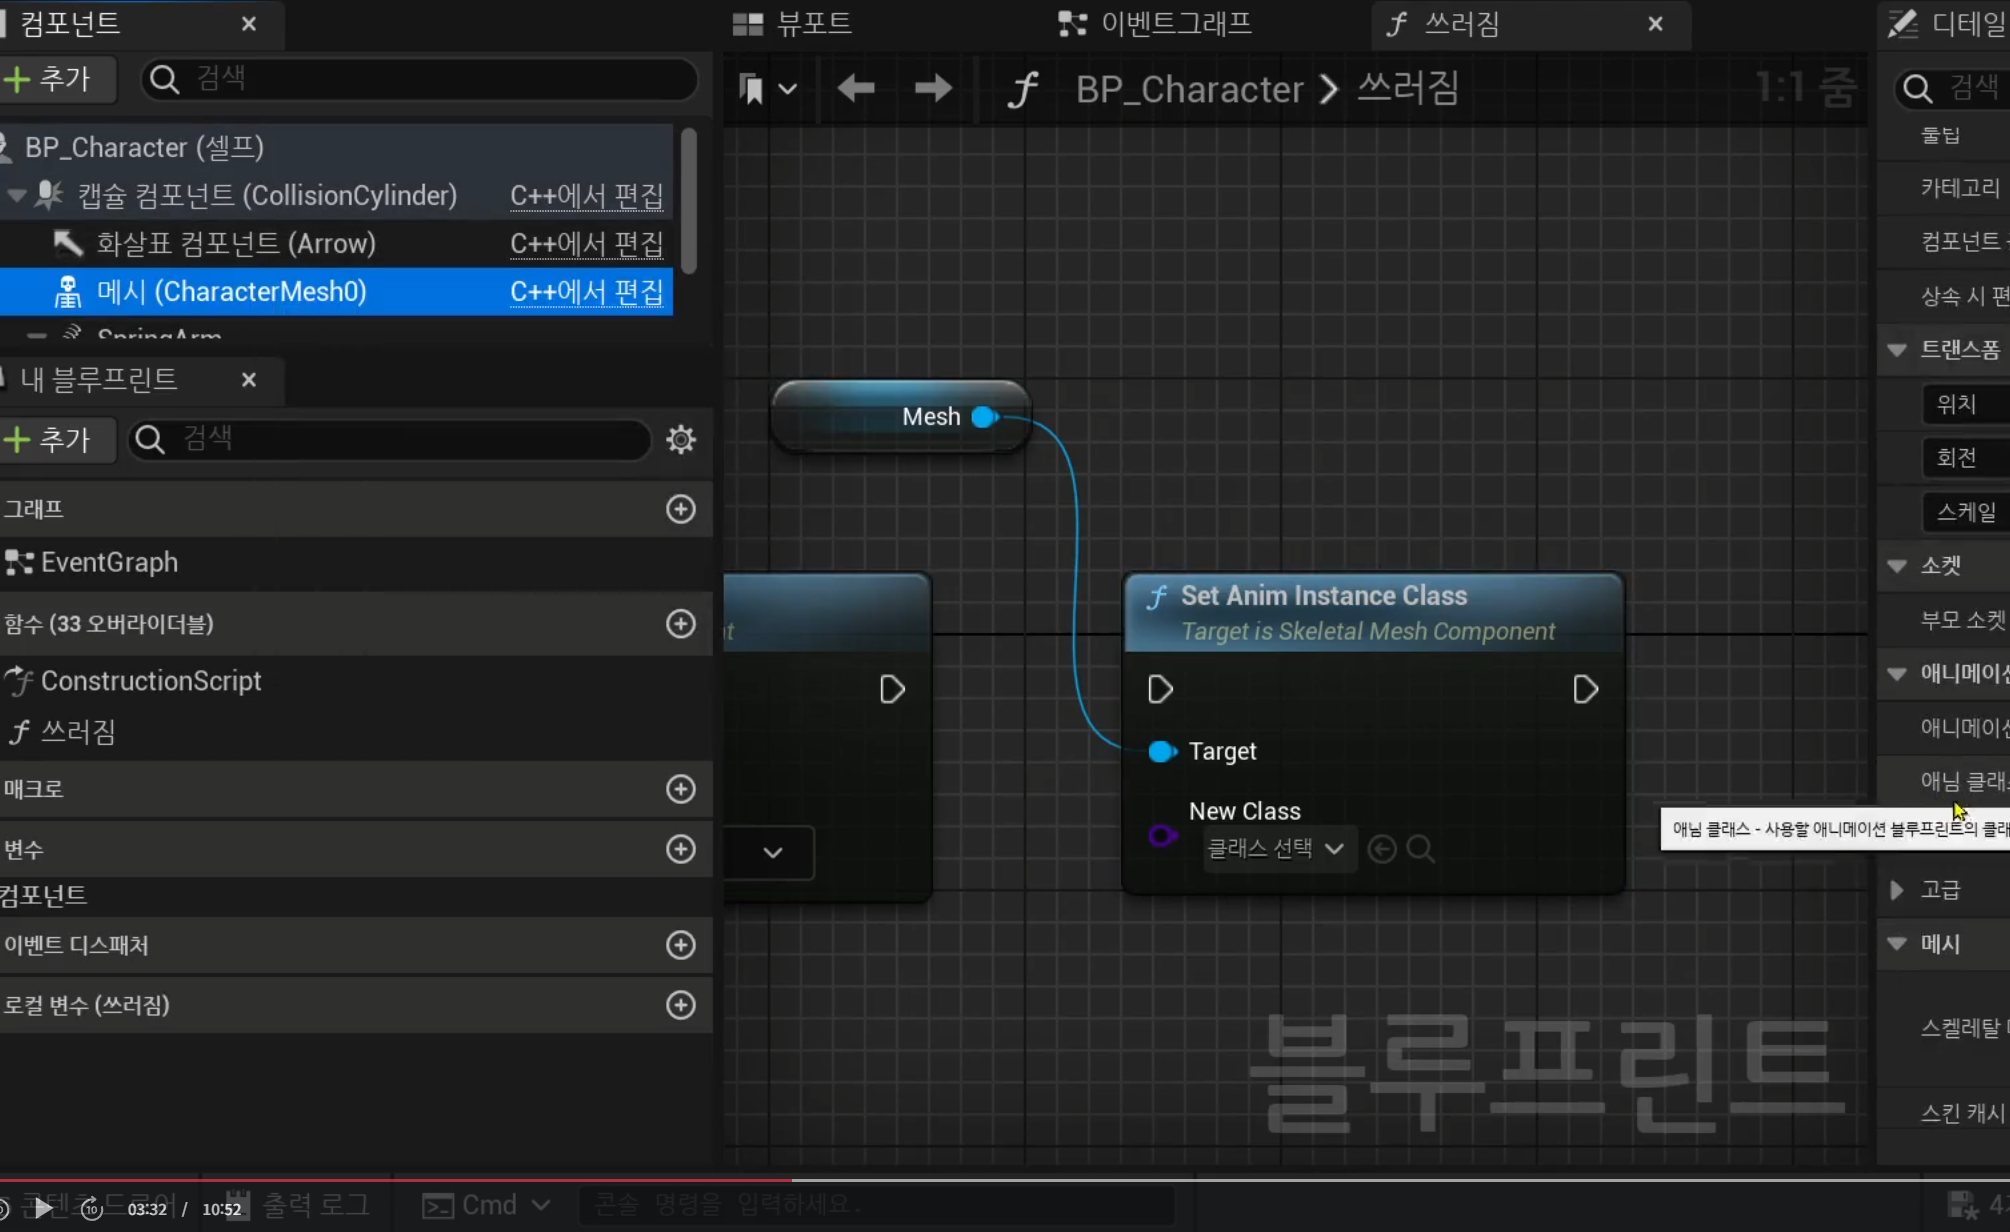Open the EventGraph entry
The height and width of the screenshot is (1232, 2010).
coord(92,562)
